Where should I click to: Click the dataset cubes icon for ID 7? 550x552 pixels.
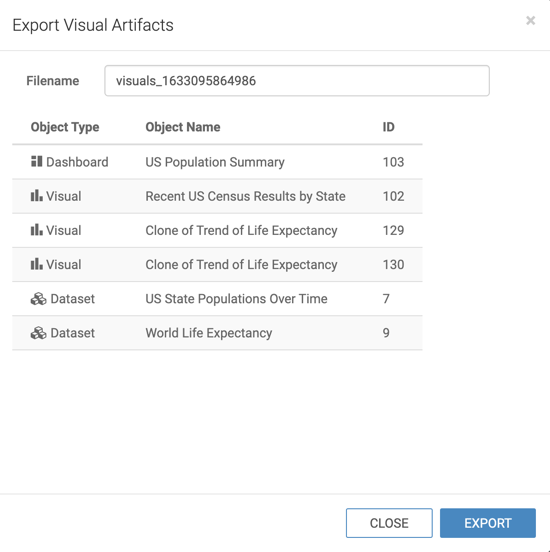point(38,299)
